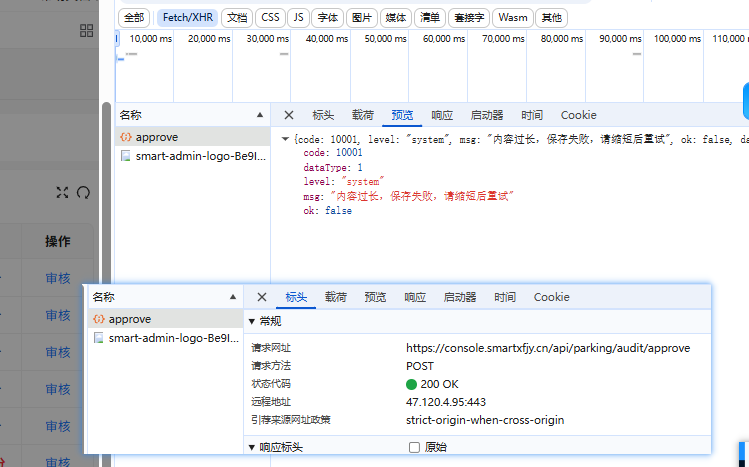Collapse the JSON response object triangle
Screen dimensions: 749x467
coord(285,139)
